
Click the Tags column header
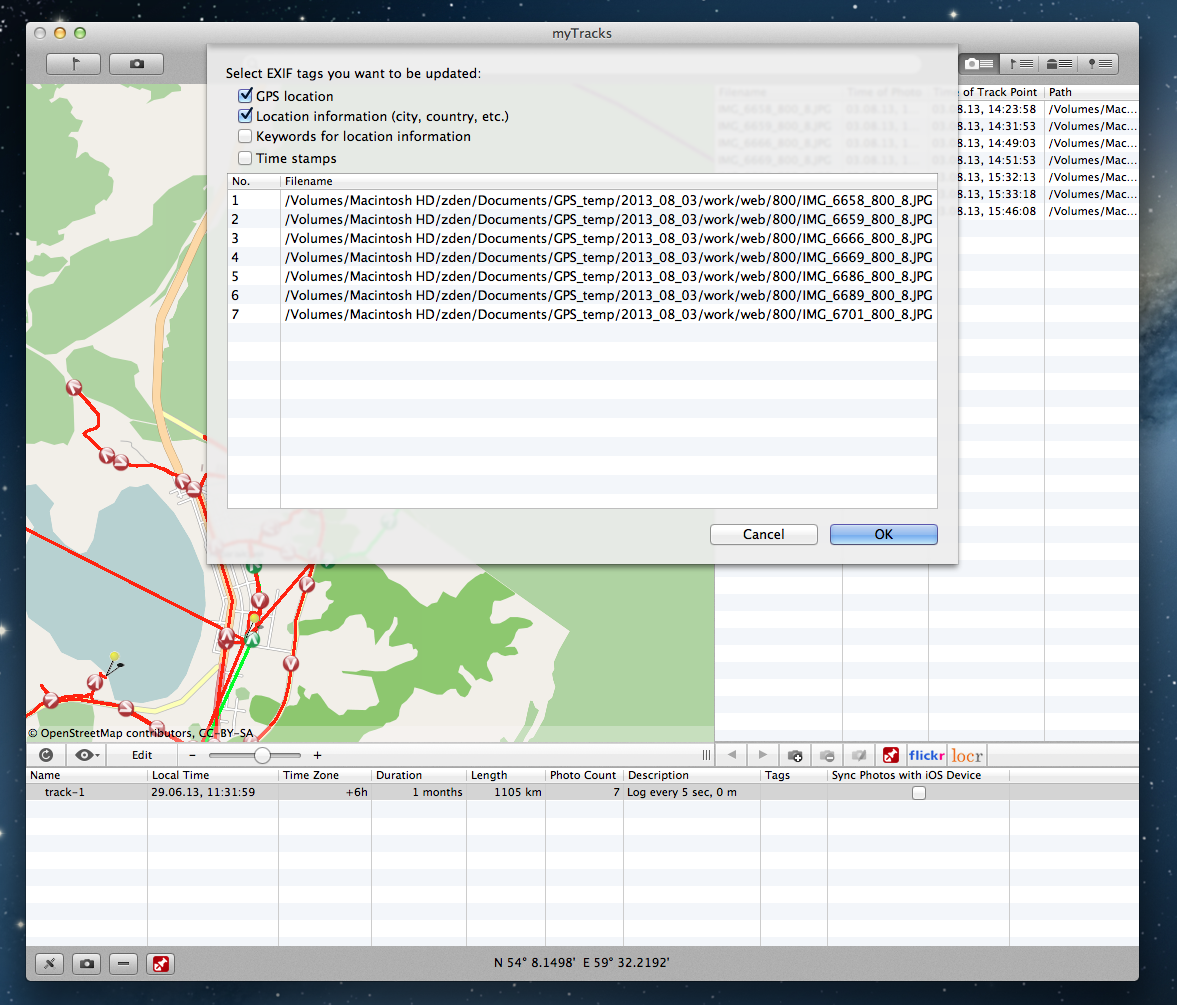click(x=793, y=775)
